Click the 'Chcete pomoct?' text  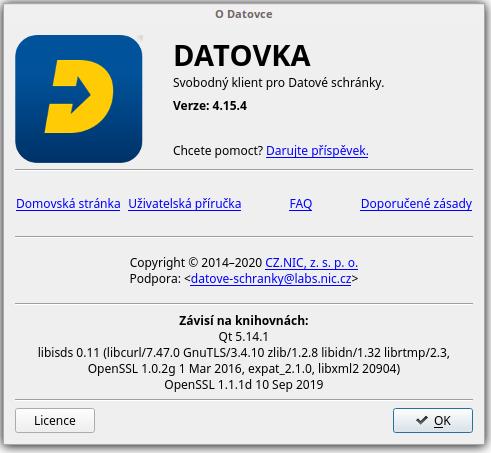click(x=218, y=151)
